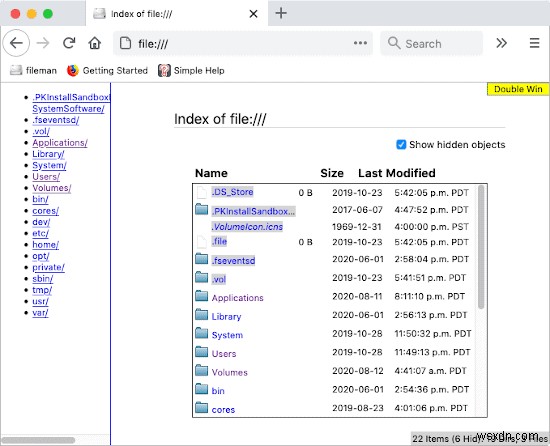Open the cores folder in listing
Image resolution: width=550 pixels, height=446 pixels.
tap(223, 409)
